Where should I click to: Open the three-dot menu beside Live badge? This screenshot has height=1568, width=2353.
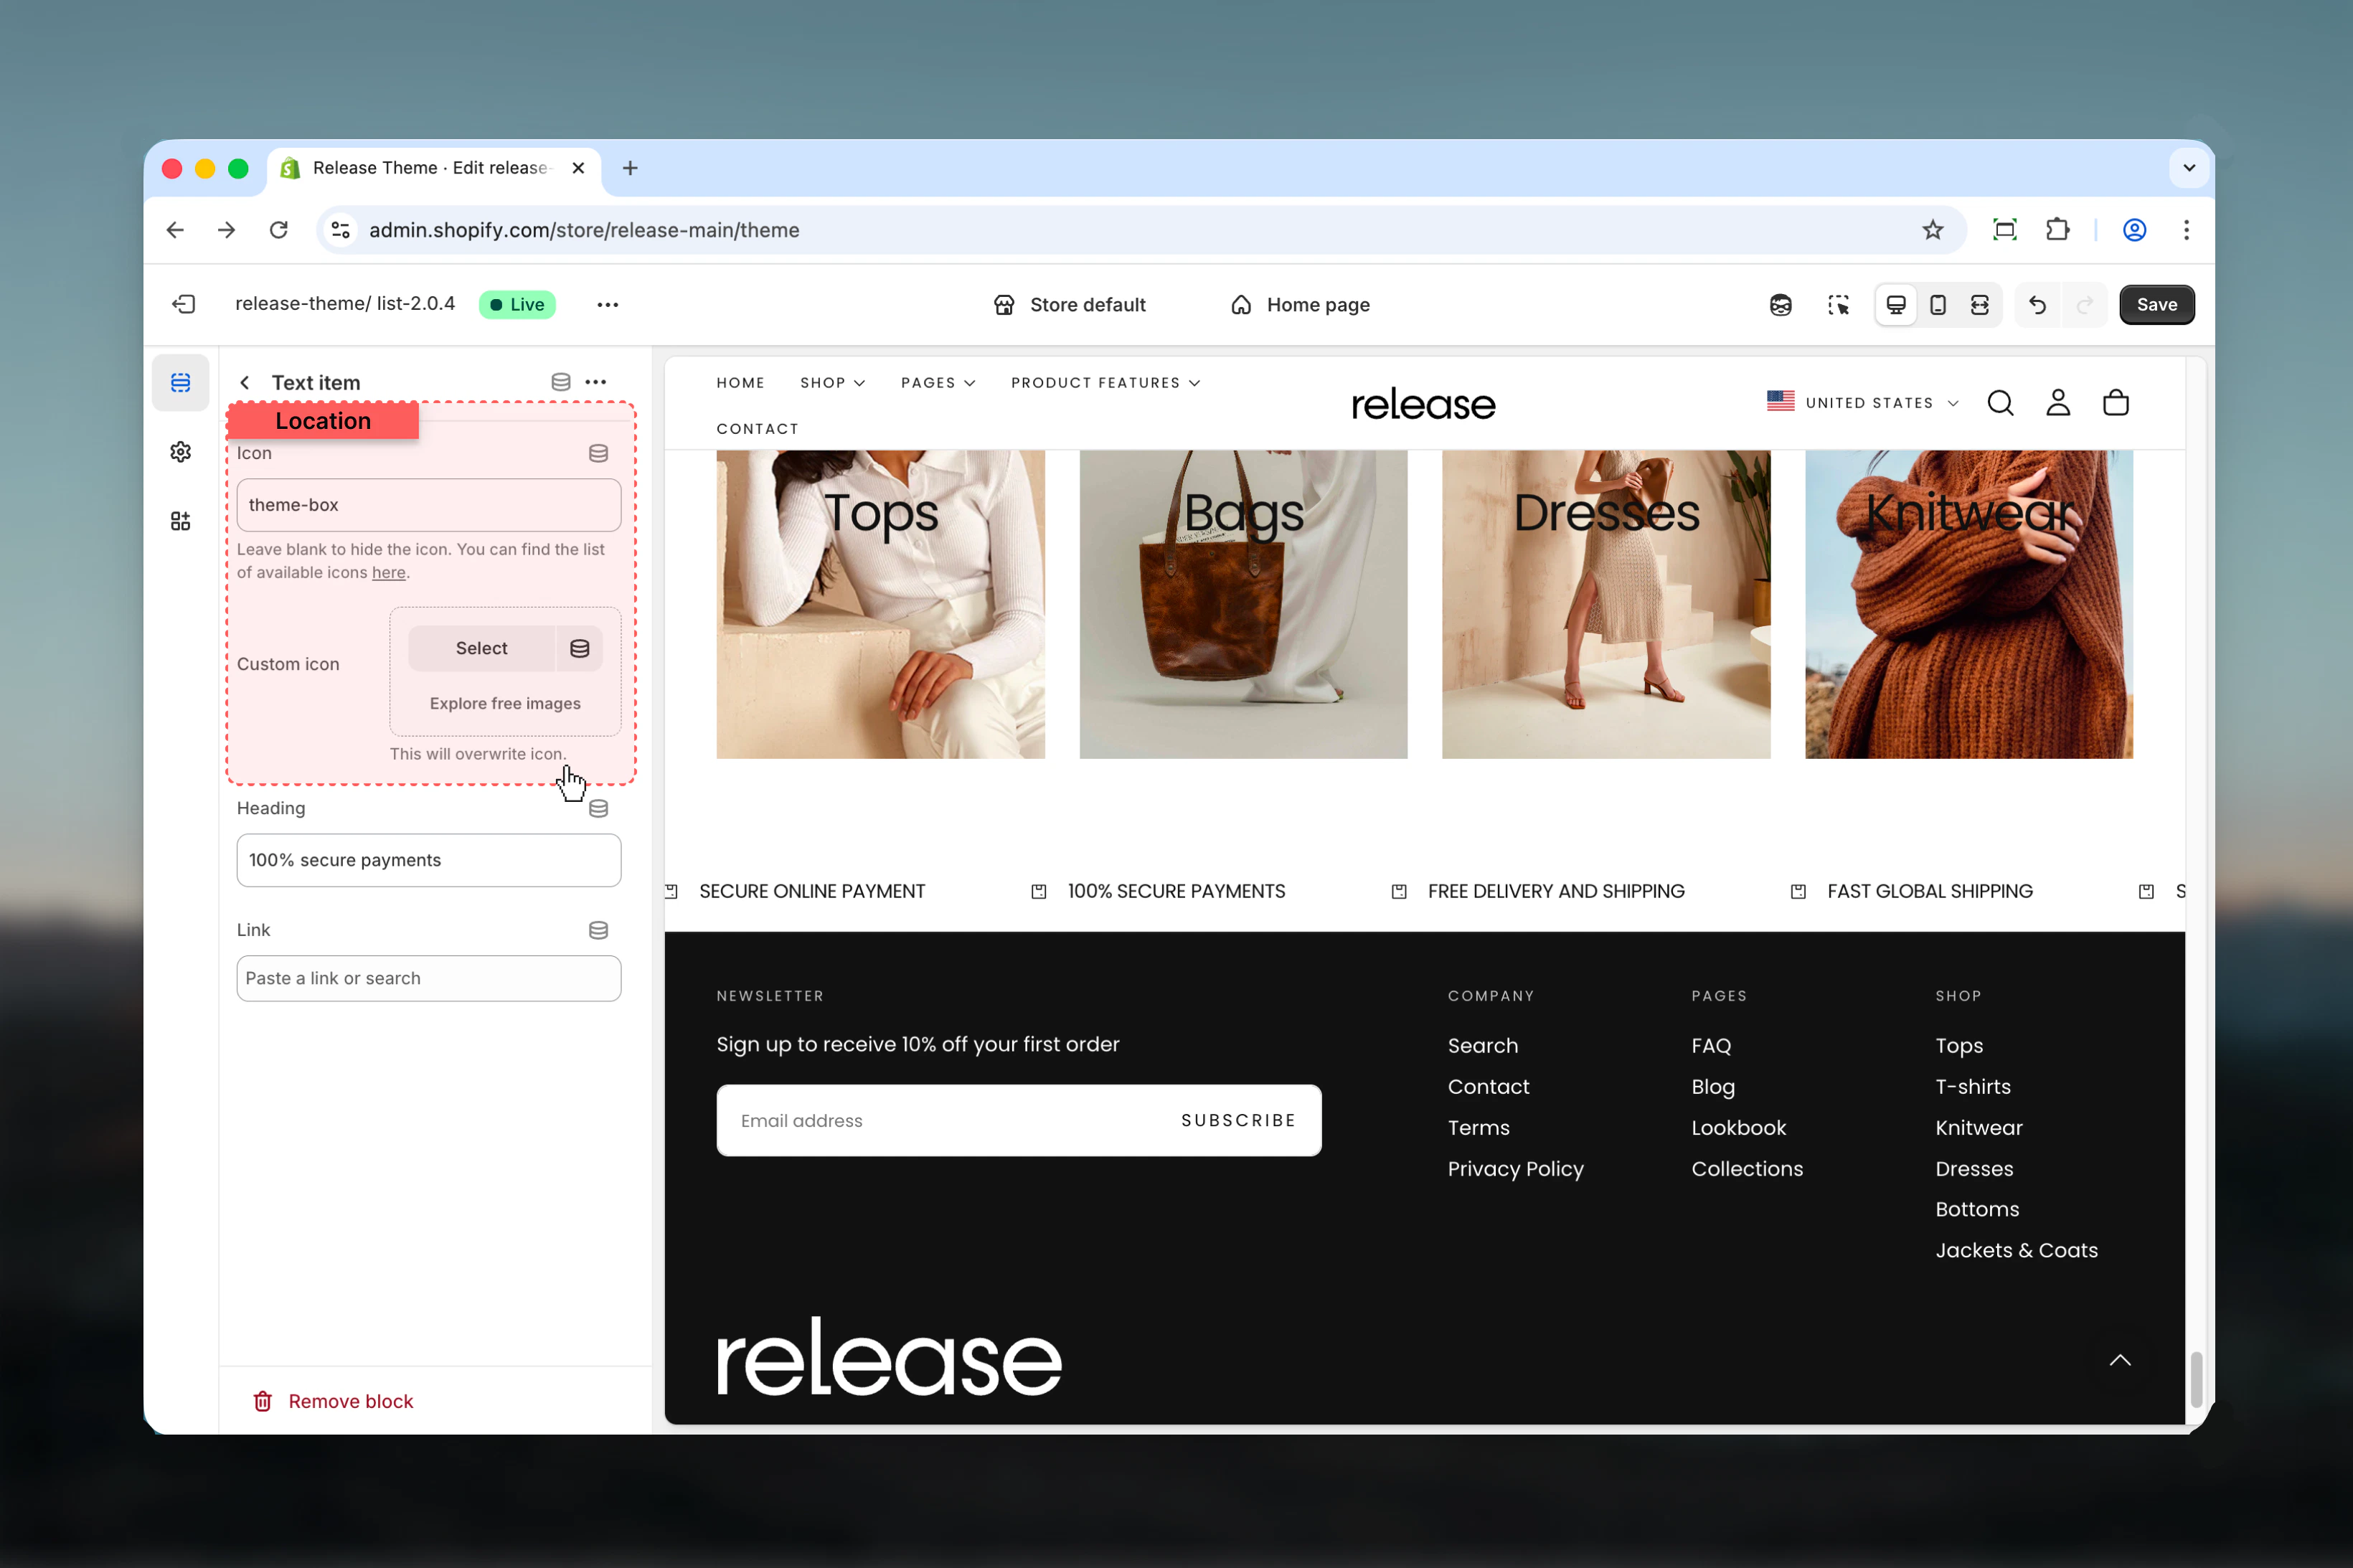(x=607, y=304)
